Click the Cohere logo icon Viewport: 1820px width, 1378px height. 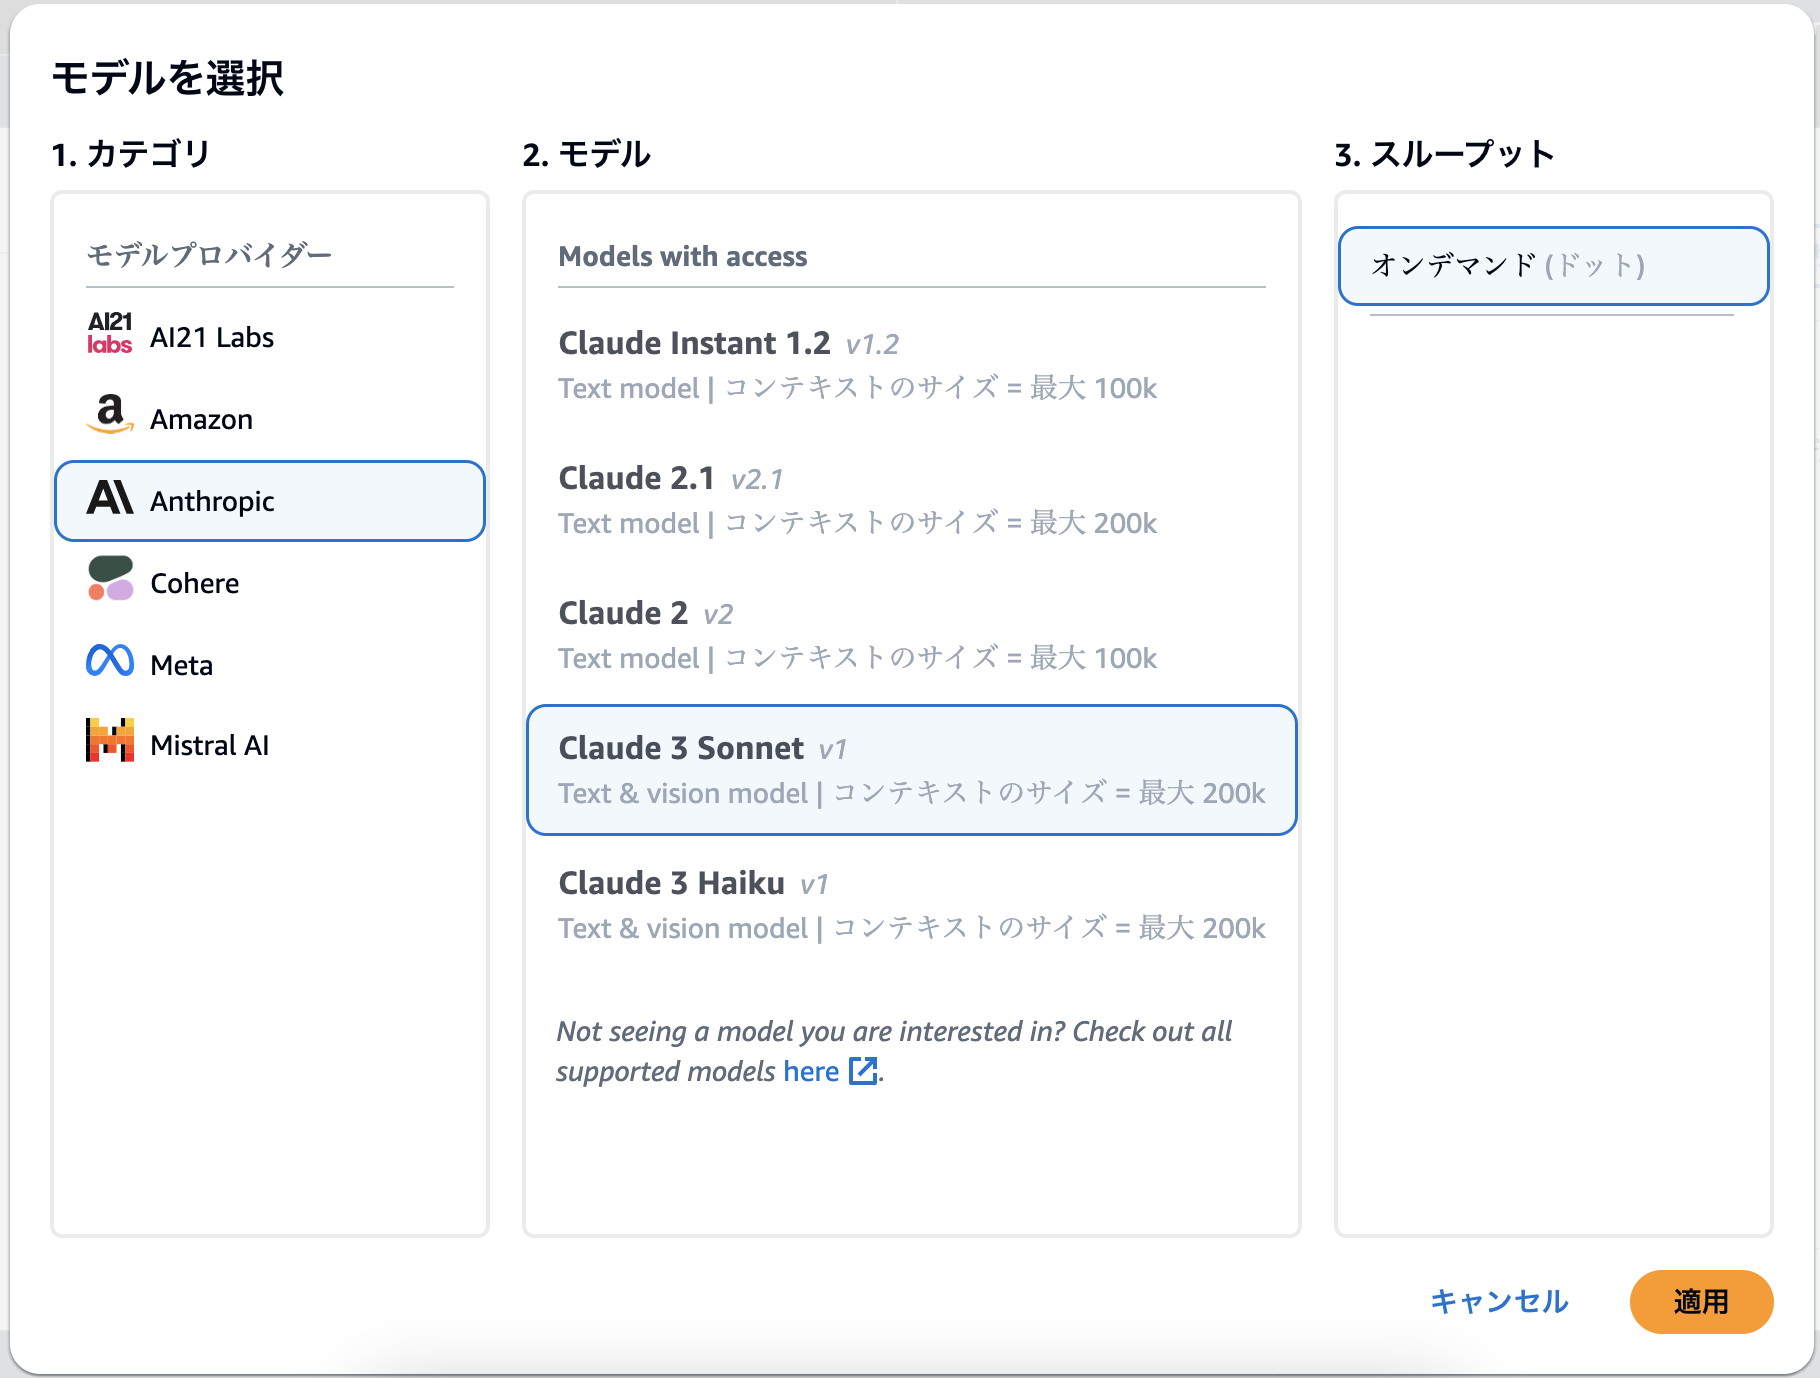point(110,579)
